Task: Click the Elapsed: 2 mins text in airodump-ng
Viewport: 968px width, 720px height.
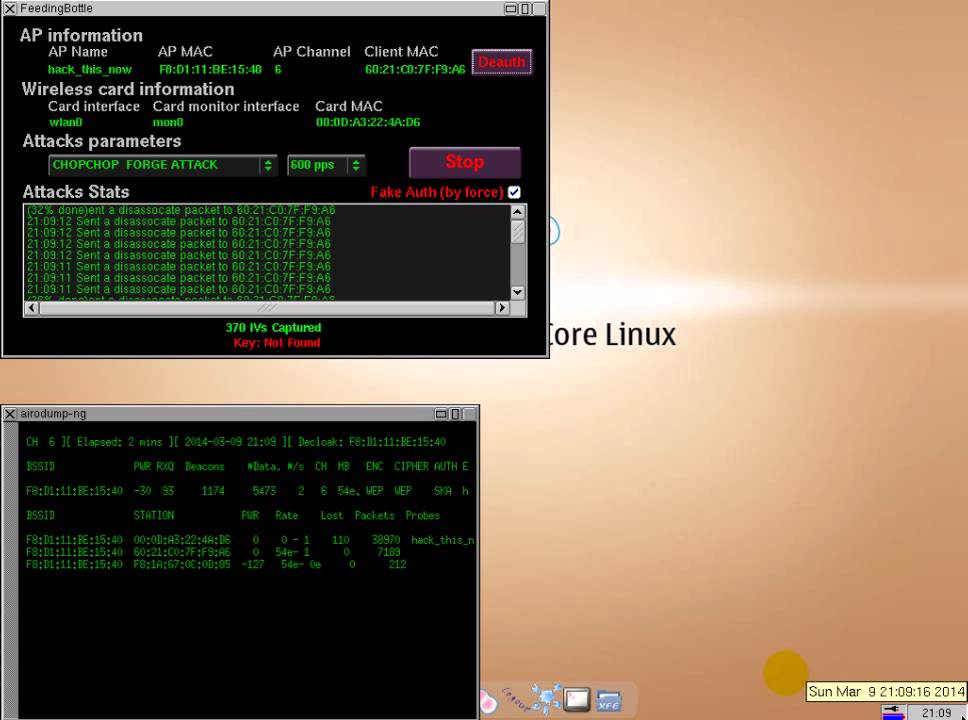Action: click(119, 442)
